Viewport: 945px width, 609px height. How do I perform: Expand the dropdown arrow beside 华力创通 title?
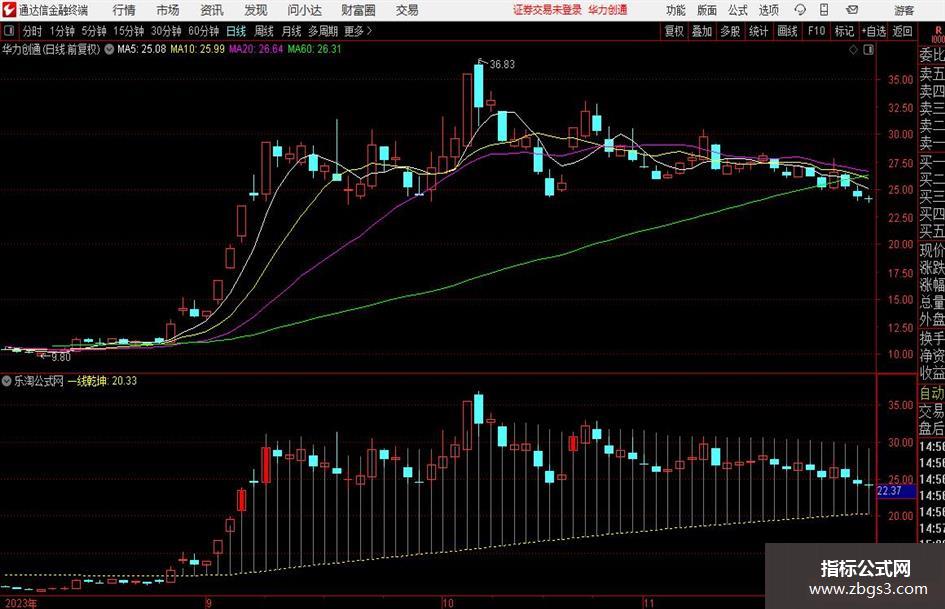tap(109, 49)
